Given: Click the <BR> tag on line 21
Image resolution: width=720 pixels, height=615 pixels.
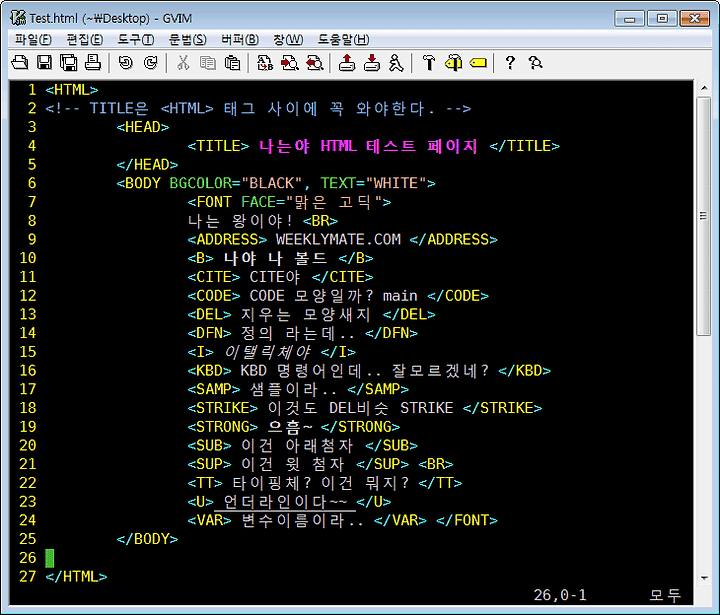Looking at the screenshot, I should click(436, 464).
